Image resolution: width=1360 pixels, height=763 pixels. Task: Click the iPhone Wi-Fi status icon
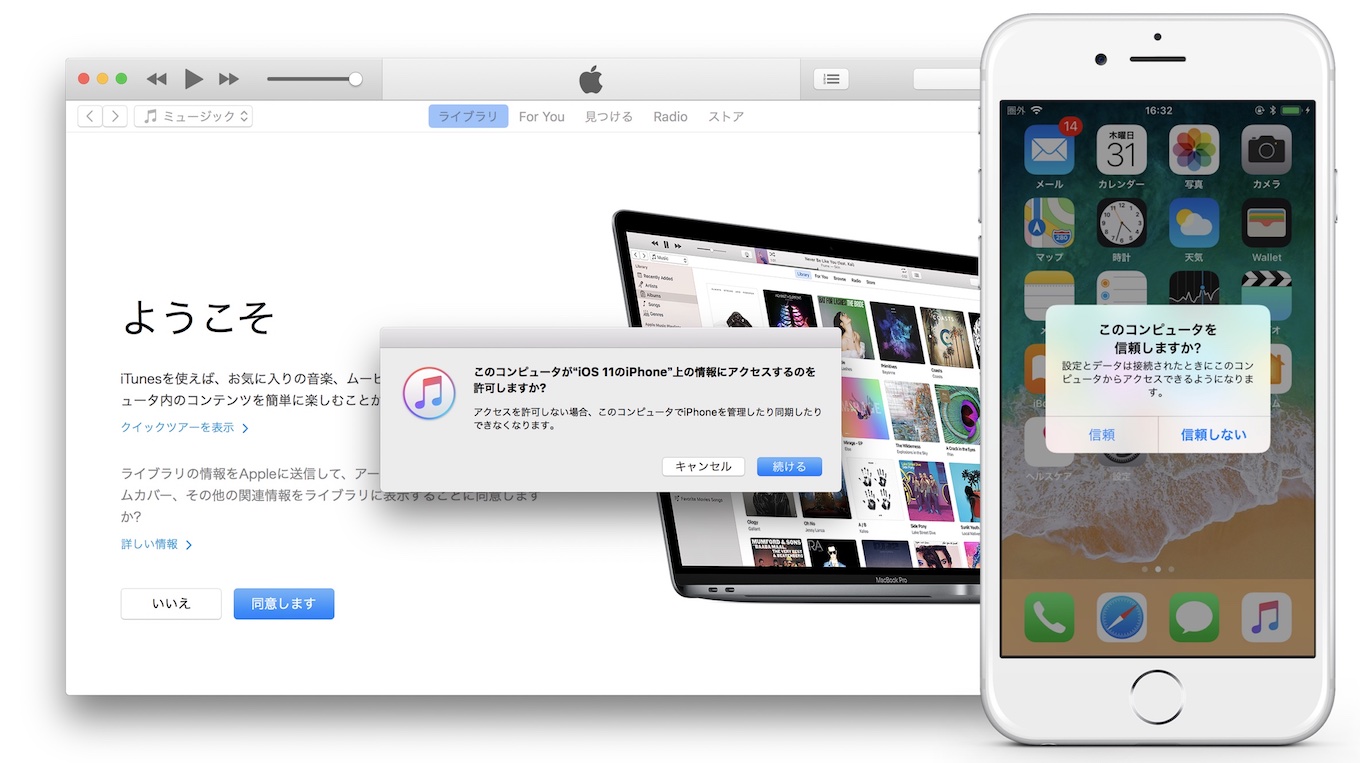click(x=1037, y=109)
